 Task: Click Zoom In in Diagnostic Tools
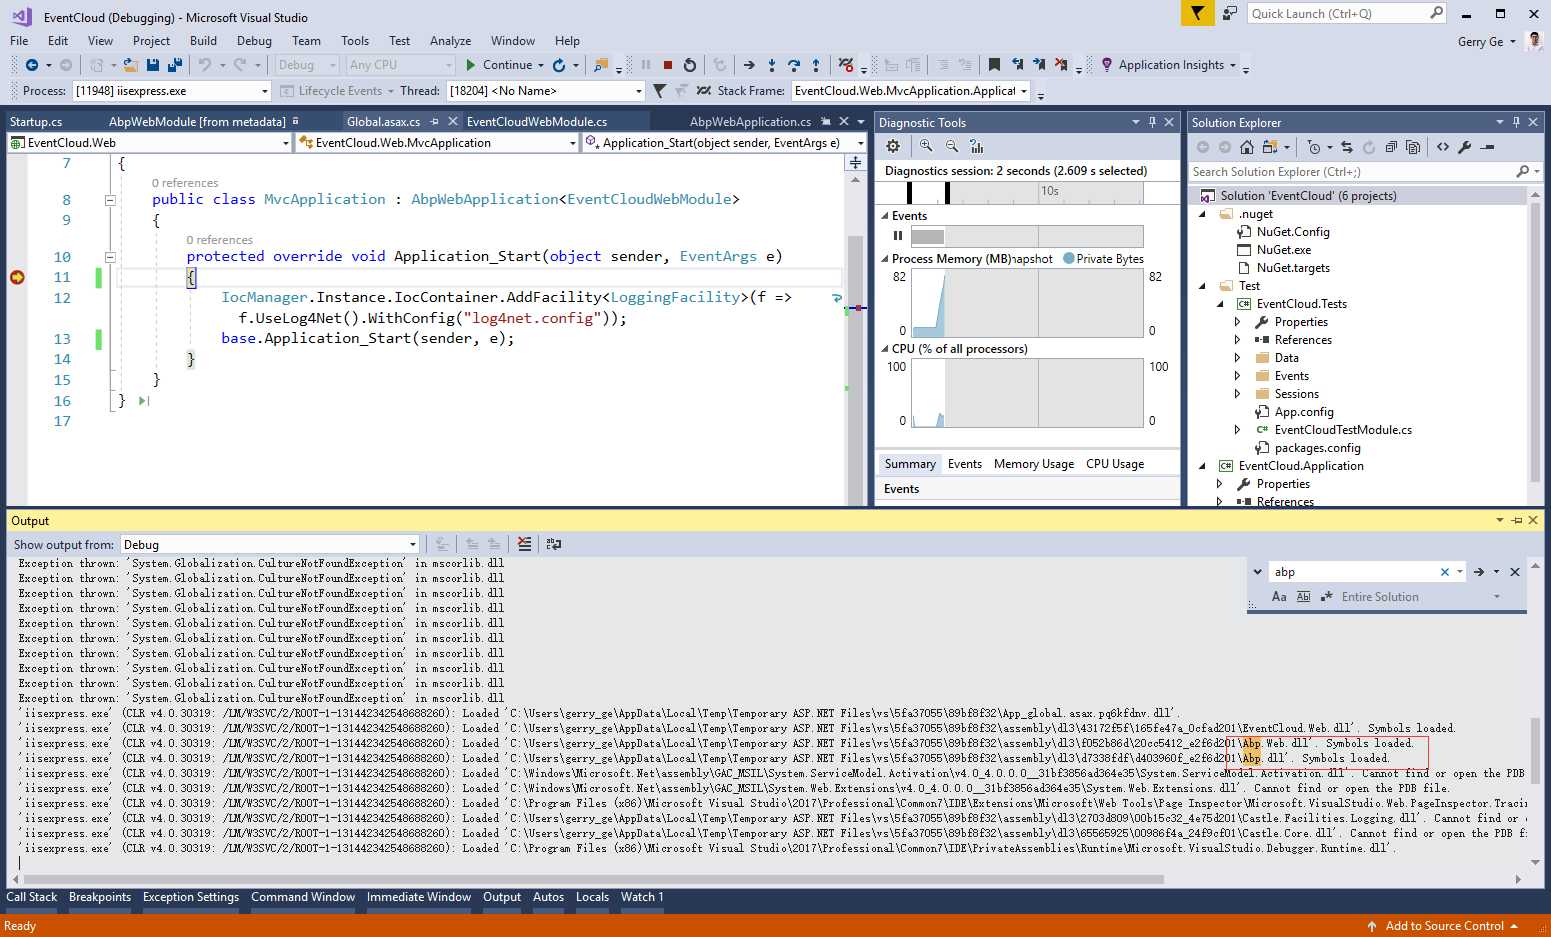[926, 146]
